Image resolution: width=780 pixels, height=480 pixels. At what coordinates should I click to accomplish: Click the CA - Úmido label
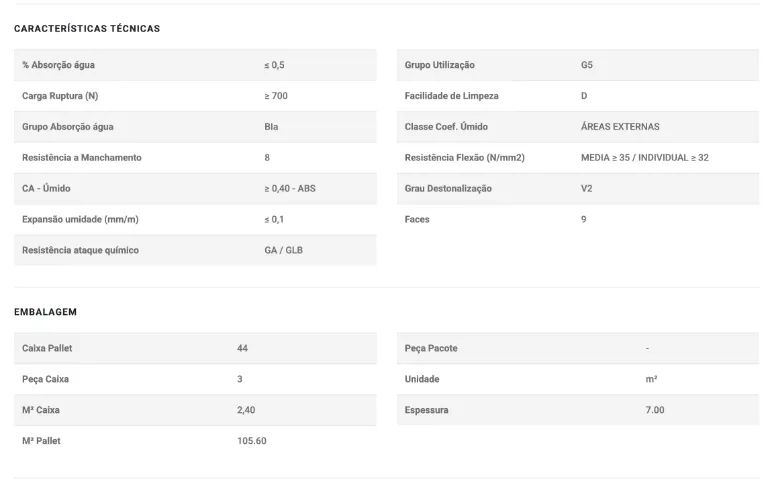click(46, 188)
